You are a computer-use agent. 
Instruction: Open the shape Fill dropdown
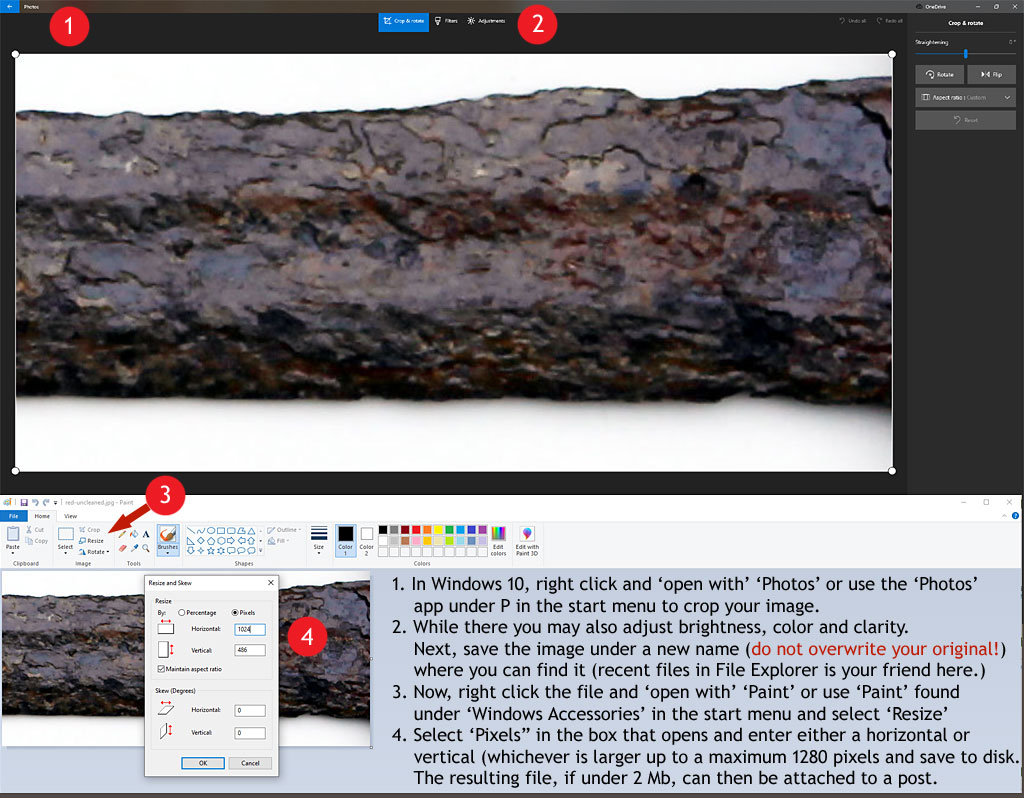[x=279, y=541]
